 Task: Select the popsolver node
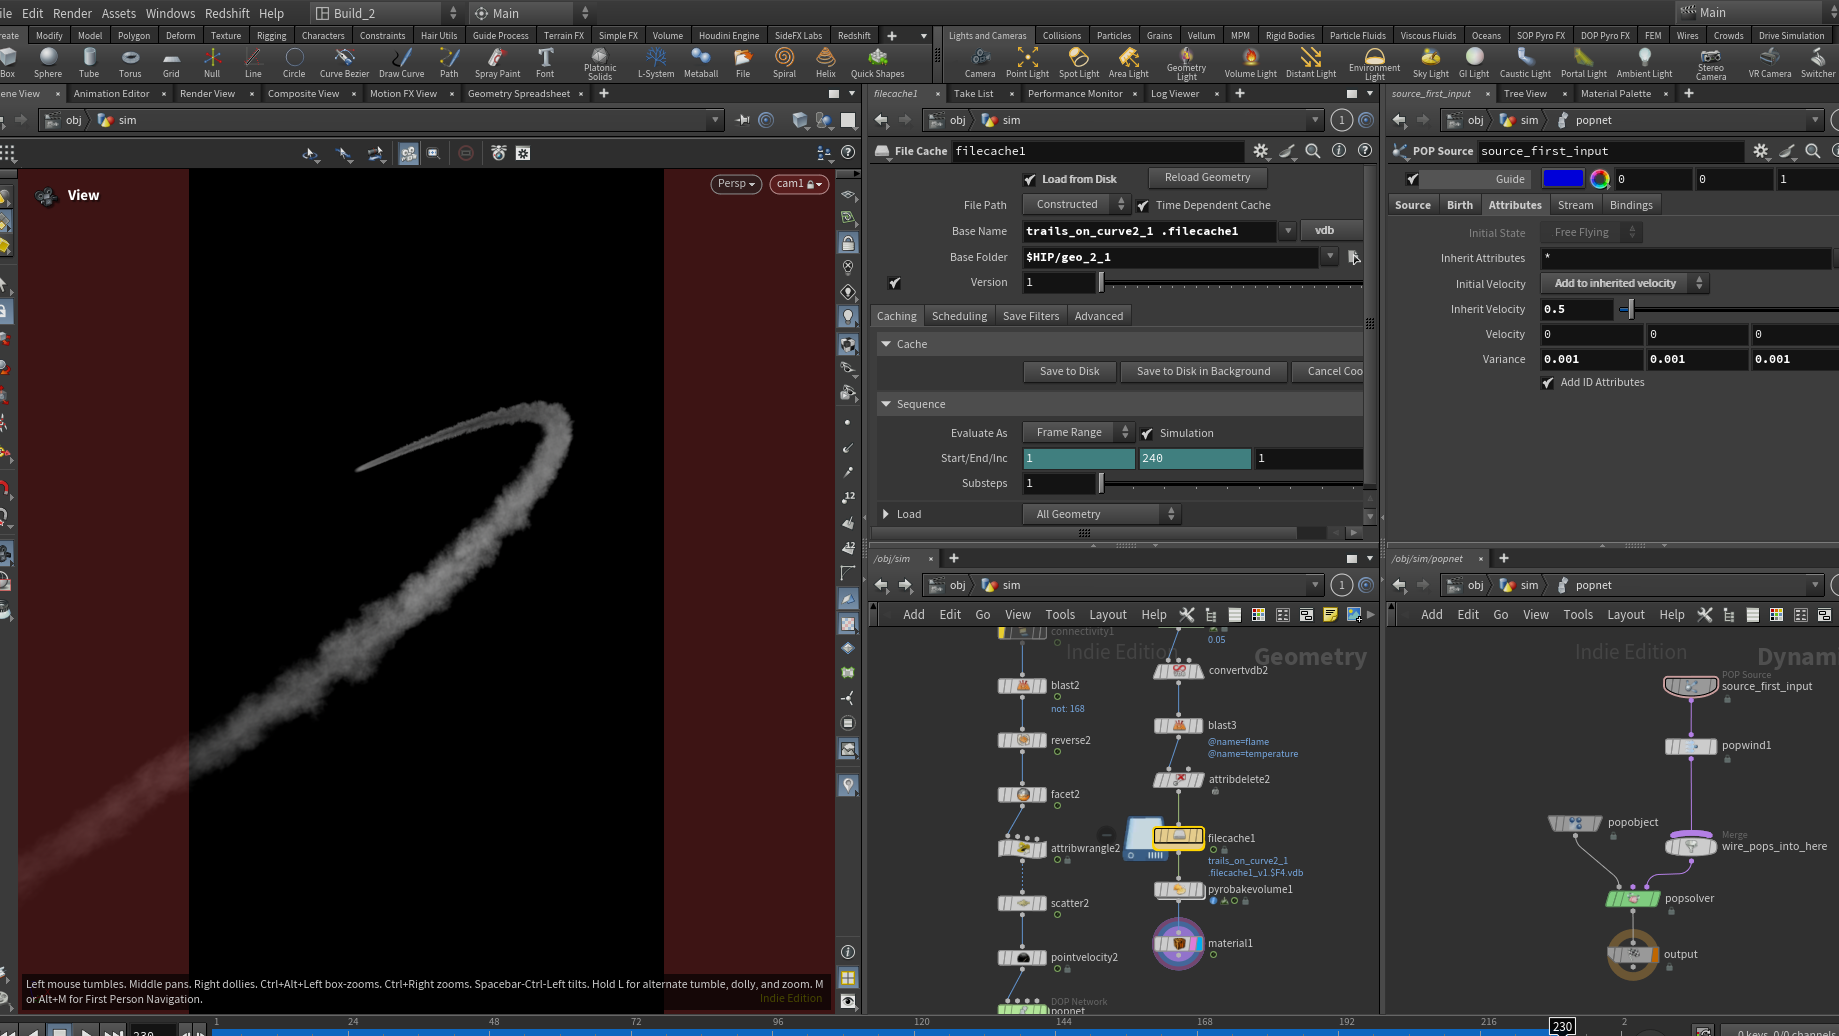(x=1632, y=898)
